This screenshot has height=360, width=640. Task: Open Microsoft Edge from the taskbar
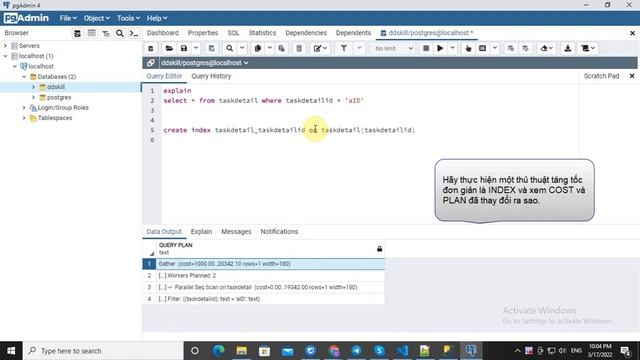tap(218, 351)
